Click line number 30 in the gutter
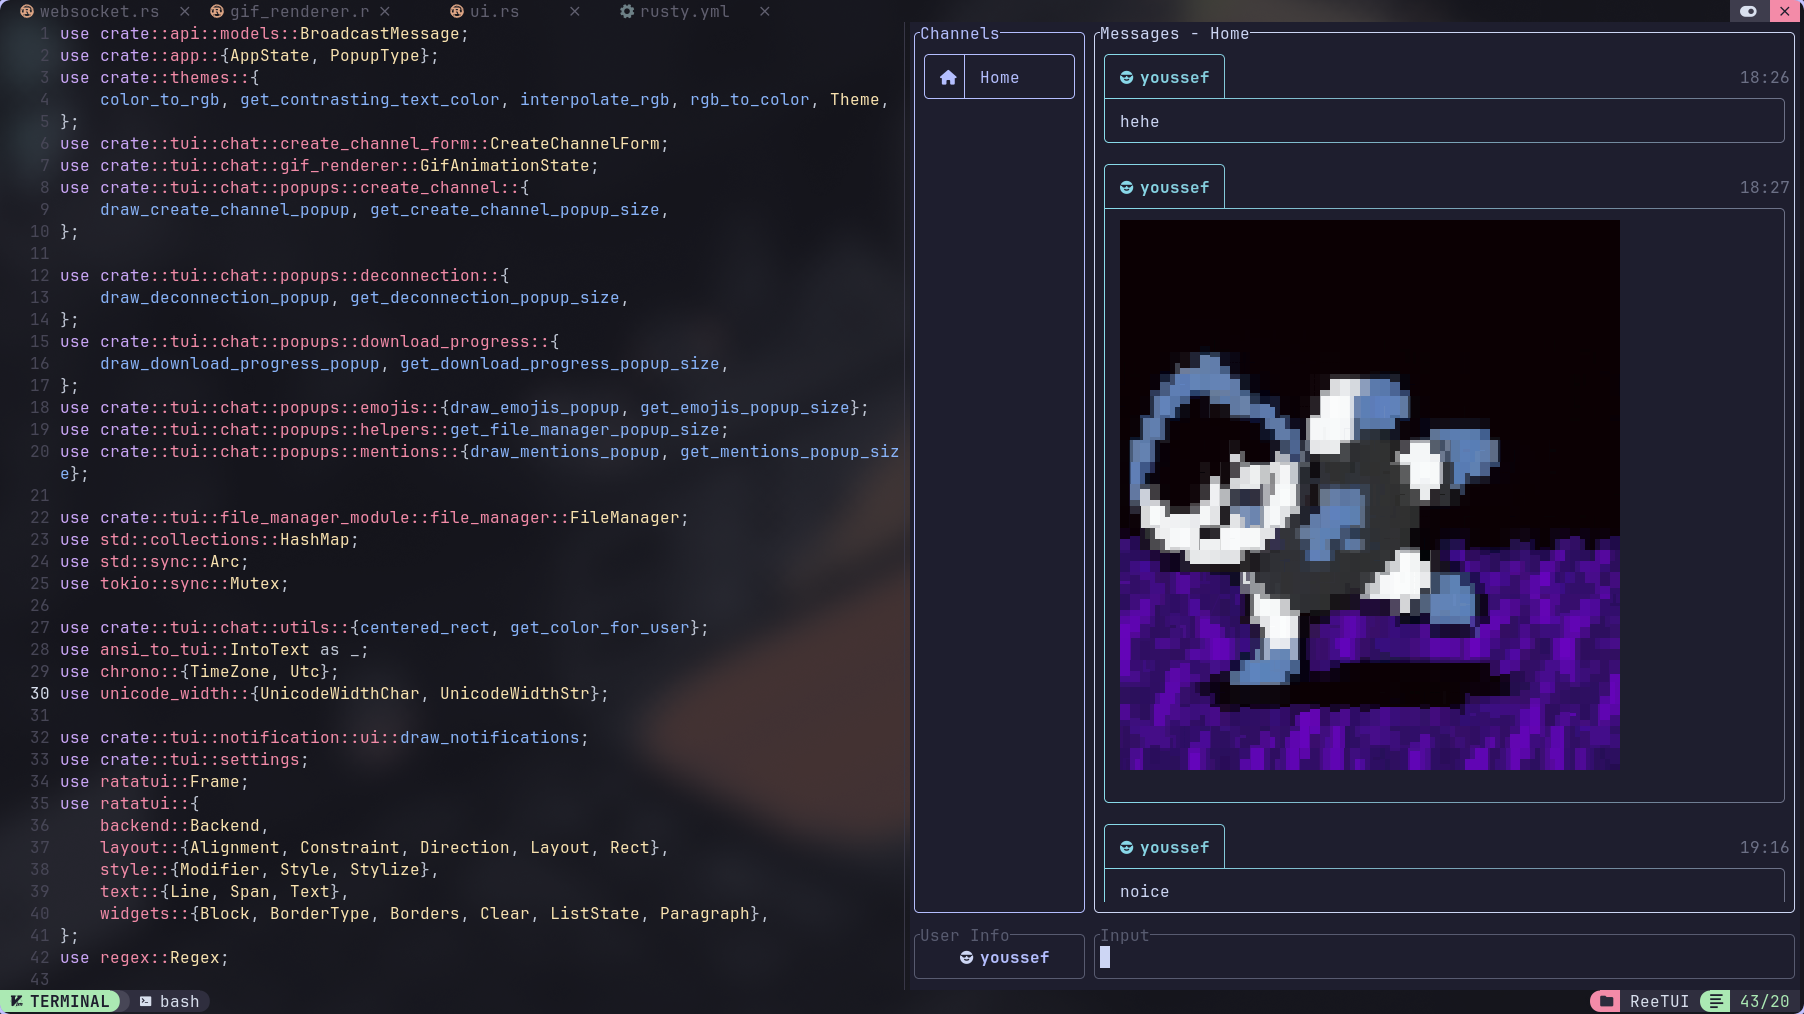Screen dimensions: 1804x1014 40,693
